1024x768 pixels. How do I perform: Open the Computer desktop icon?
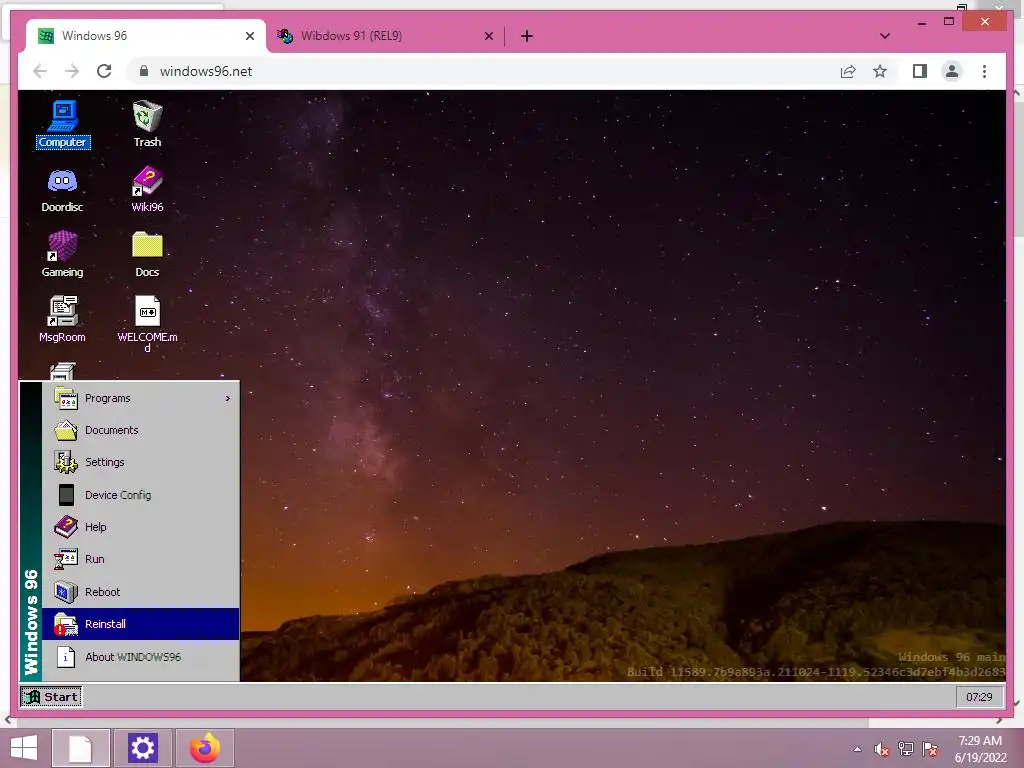point(63,124)
